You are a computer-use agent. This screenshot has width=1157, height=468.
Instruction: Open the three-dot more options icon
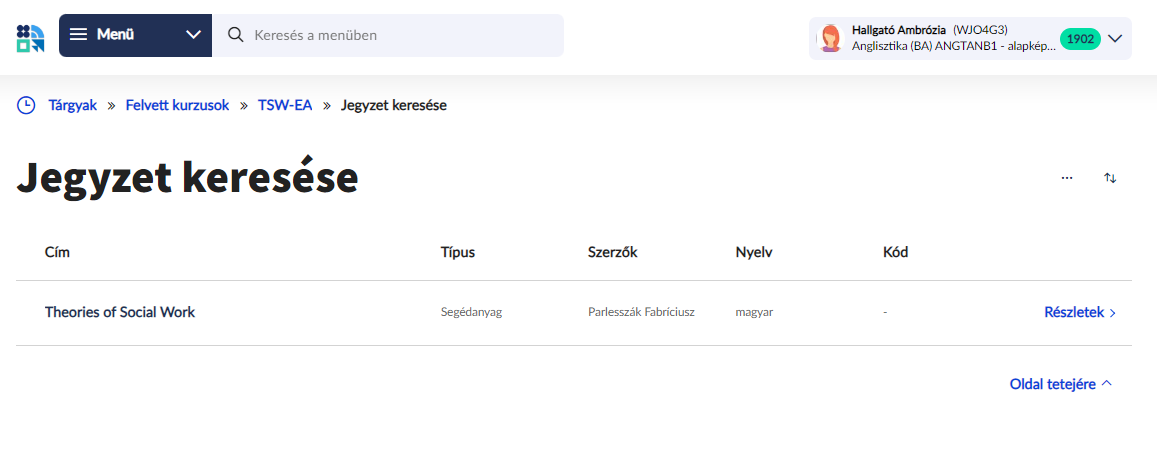[1066, 178]
